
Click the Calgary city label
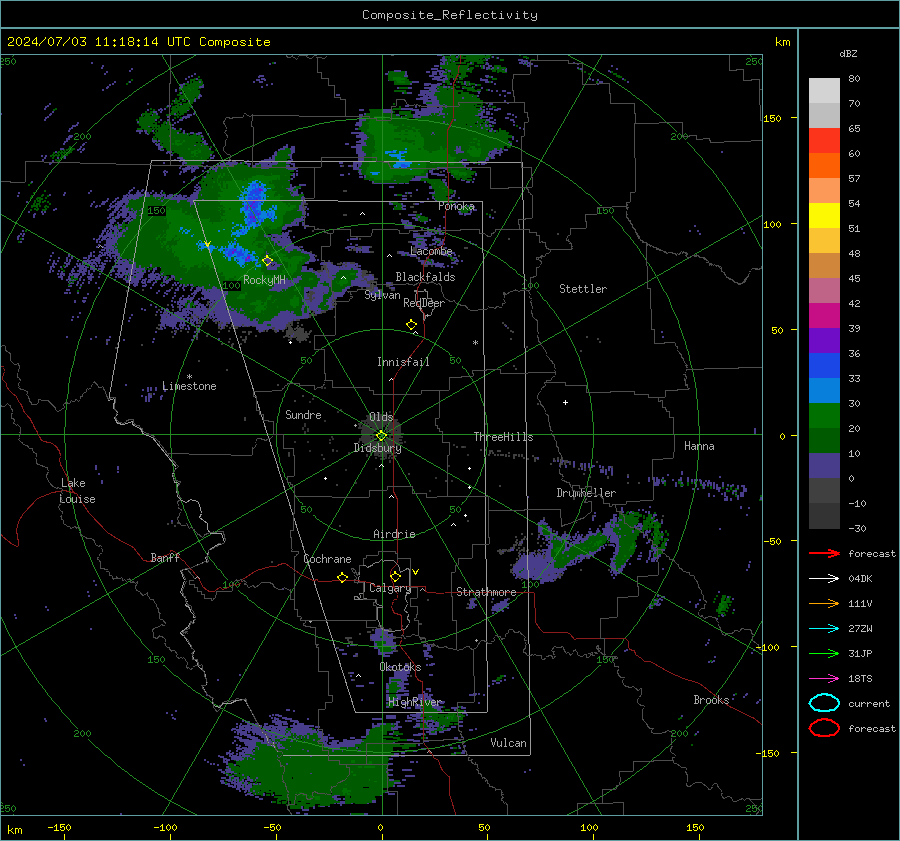click(390, 588)
